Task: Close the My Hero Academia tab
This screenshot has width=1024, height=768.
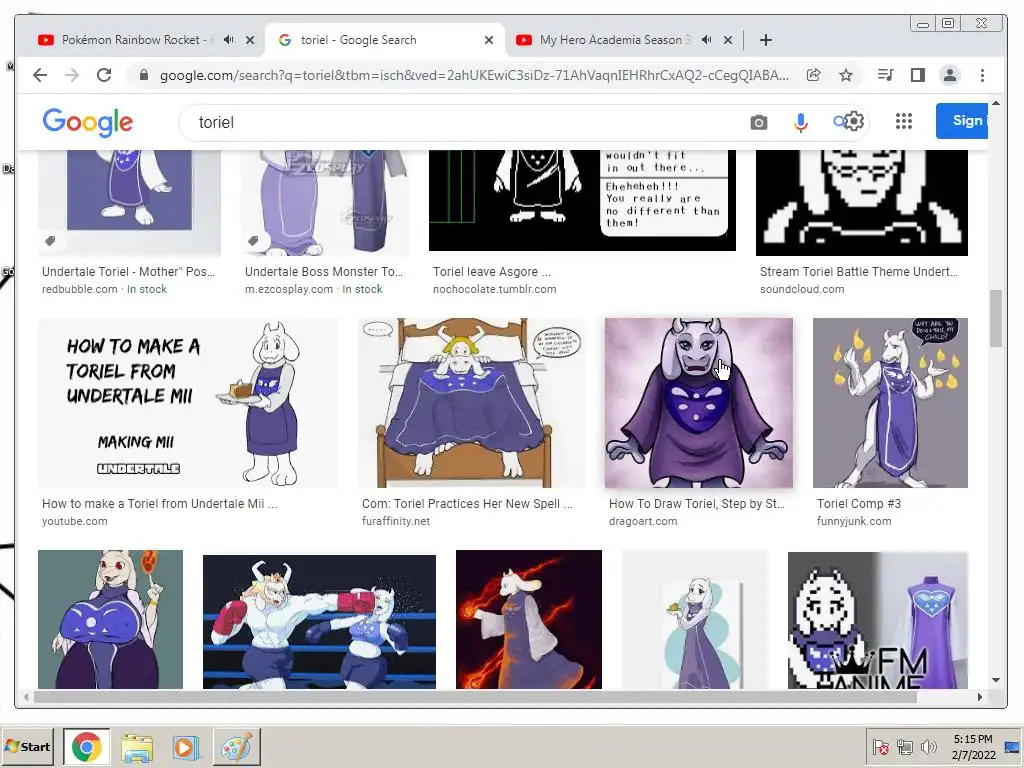Action: pos(728,40)
